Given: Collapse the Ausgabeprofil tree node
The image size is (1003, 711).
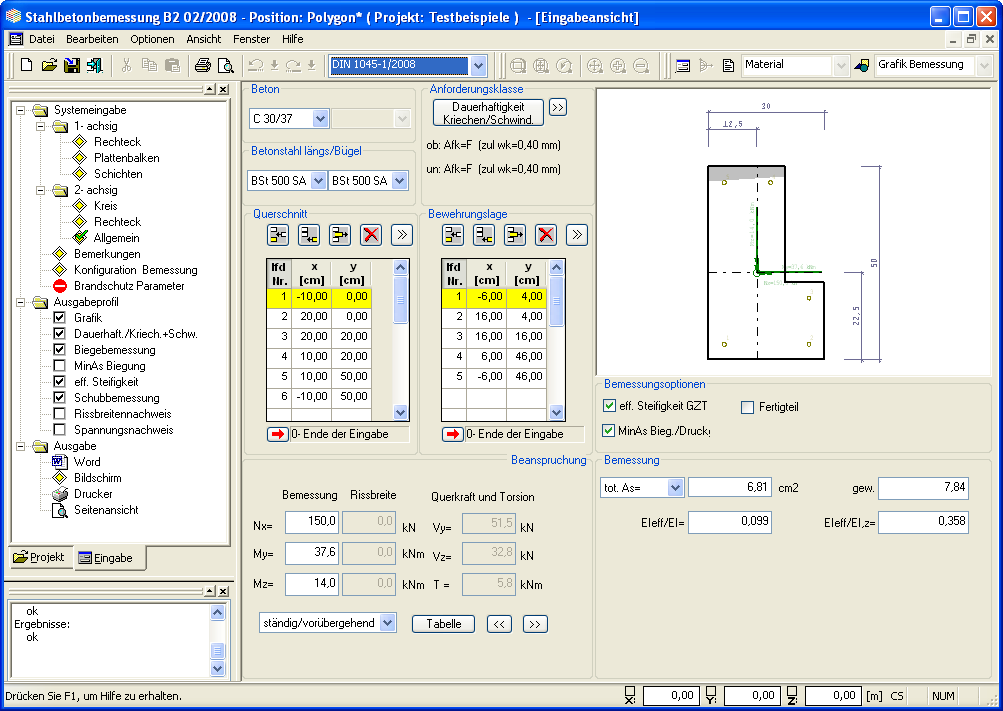Looking at the screenshot, I should [x=20, y=302].
